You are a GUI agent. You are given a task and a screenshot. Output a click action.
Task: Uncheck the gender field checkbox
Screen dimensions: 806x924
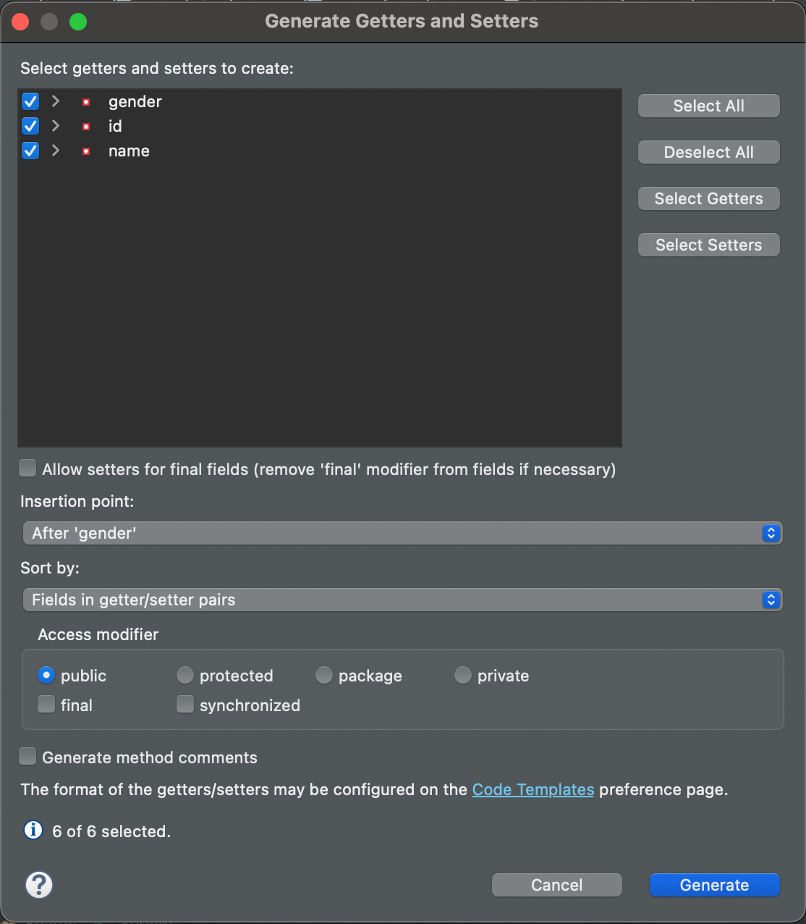point(30,102)
